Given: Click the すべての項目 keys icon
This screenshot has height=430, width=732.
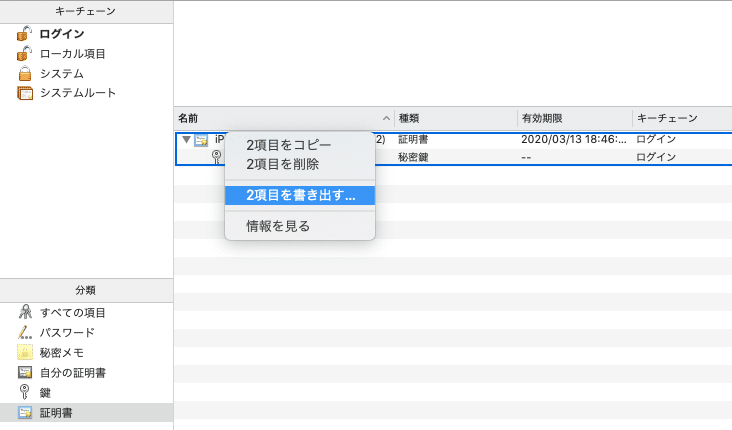Looking at the screenshot, I should (x=25, y=312).
